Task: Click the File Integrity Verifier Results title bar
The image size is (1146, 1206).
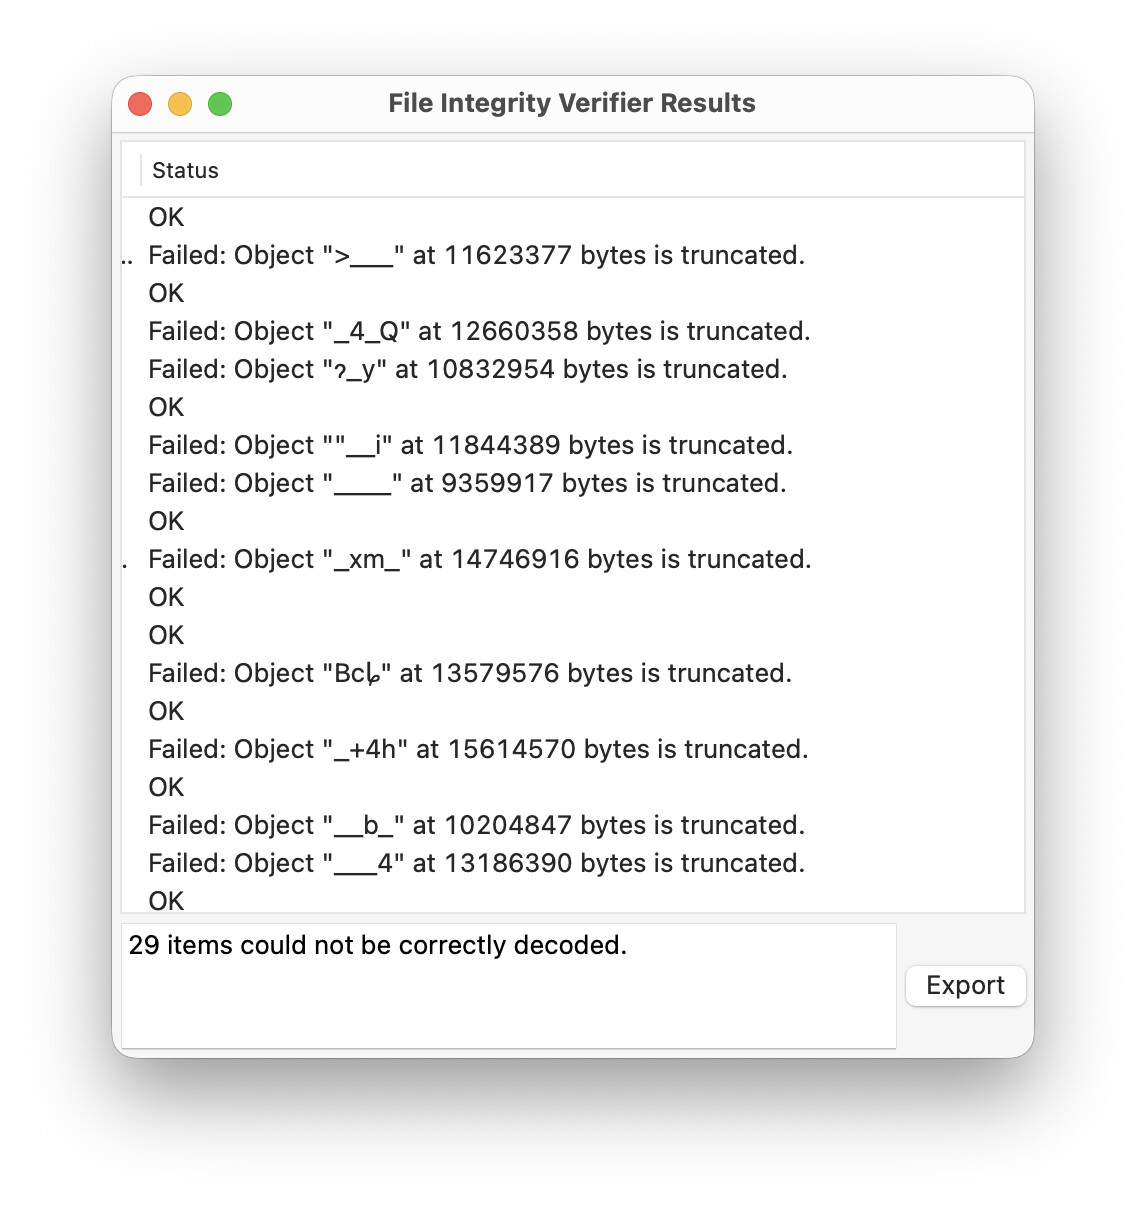Action: click(572, 103)
